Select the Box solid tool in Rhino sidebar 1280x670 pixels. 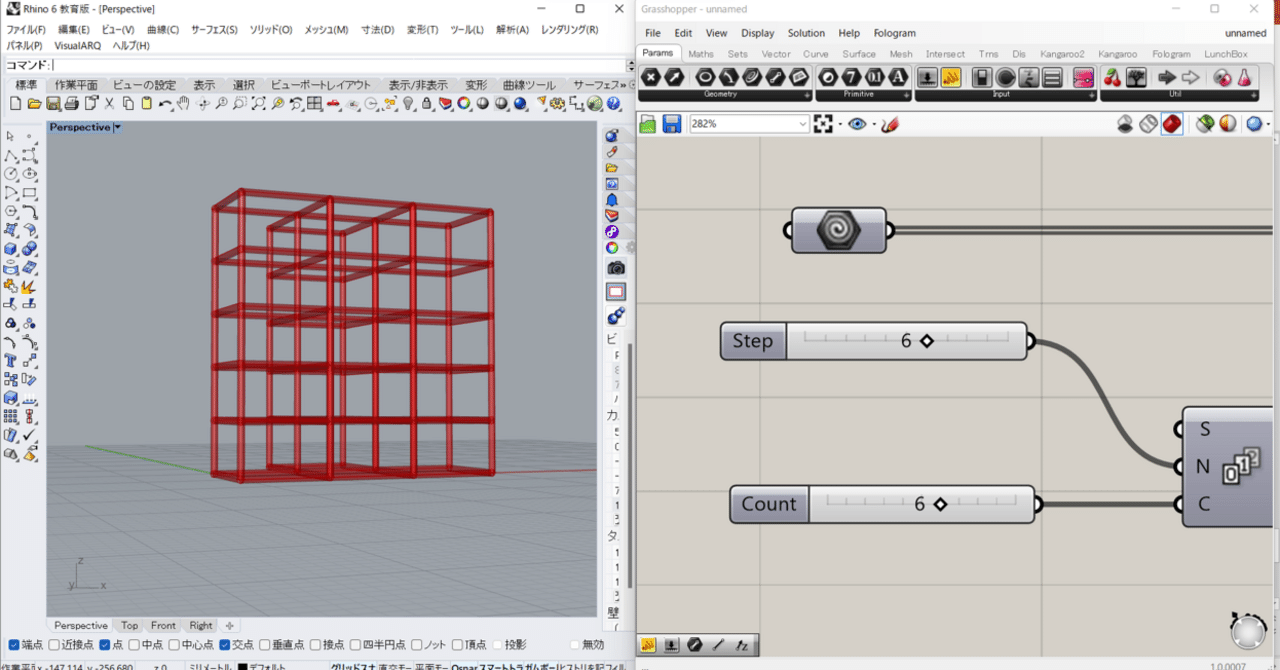(10, 248)
